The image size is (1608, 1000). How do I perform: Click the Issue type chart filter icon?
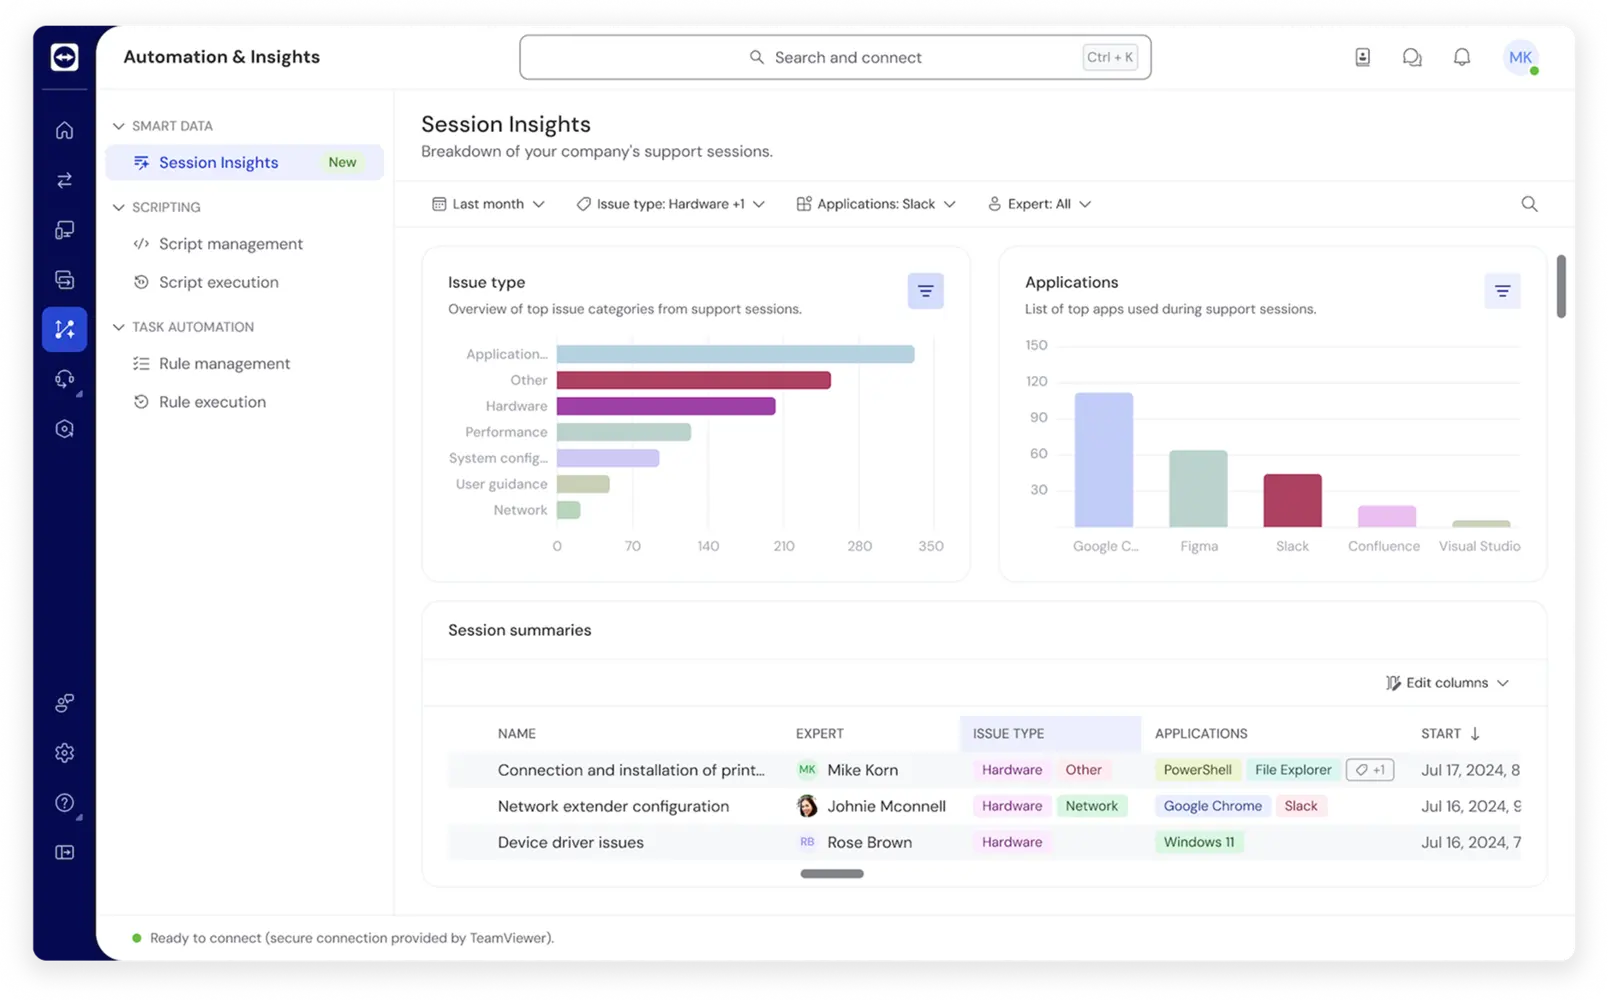(926, 291)
